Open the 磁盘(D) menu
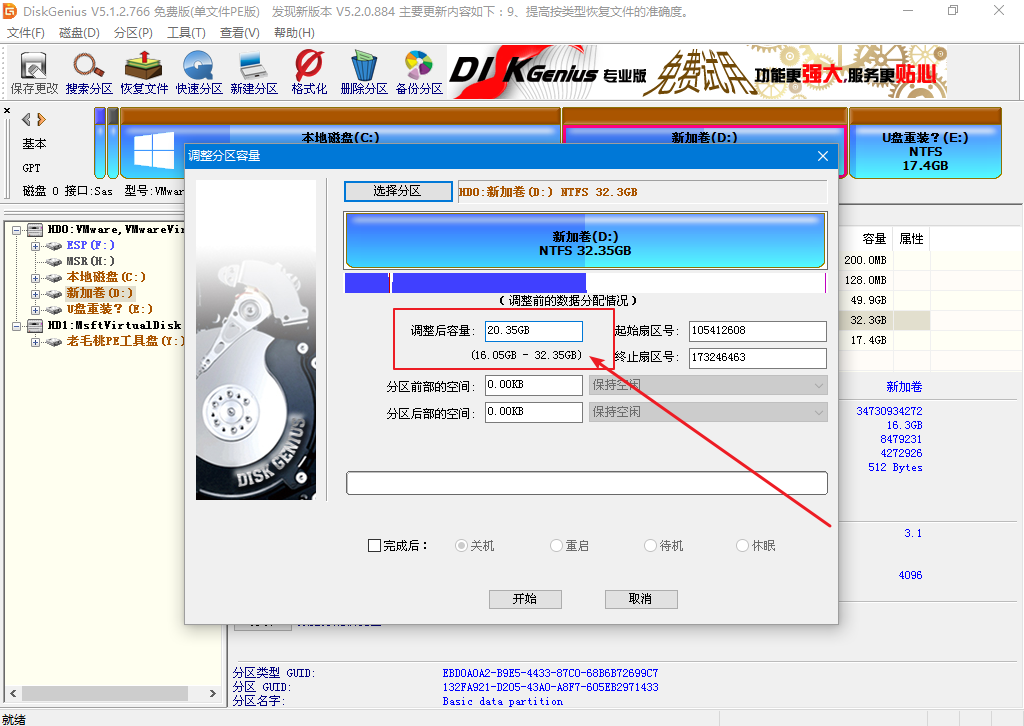Viewport: 1024px width, 726px height. coord(79,33)
